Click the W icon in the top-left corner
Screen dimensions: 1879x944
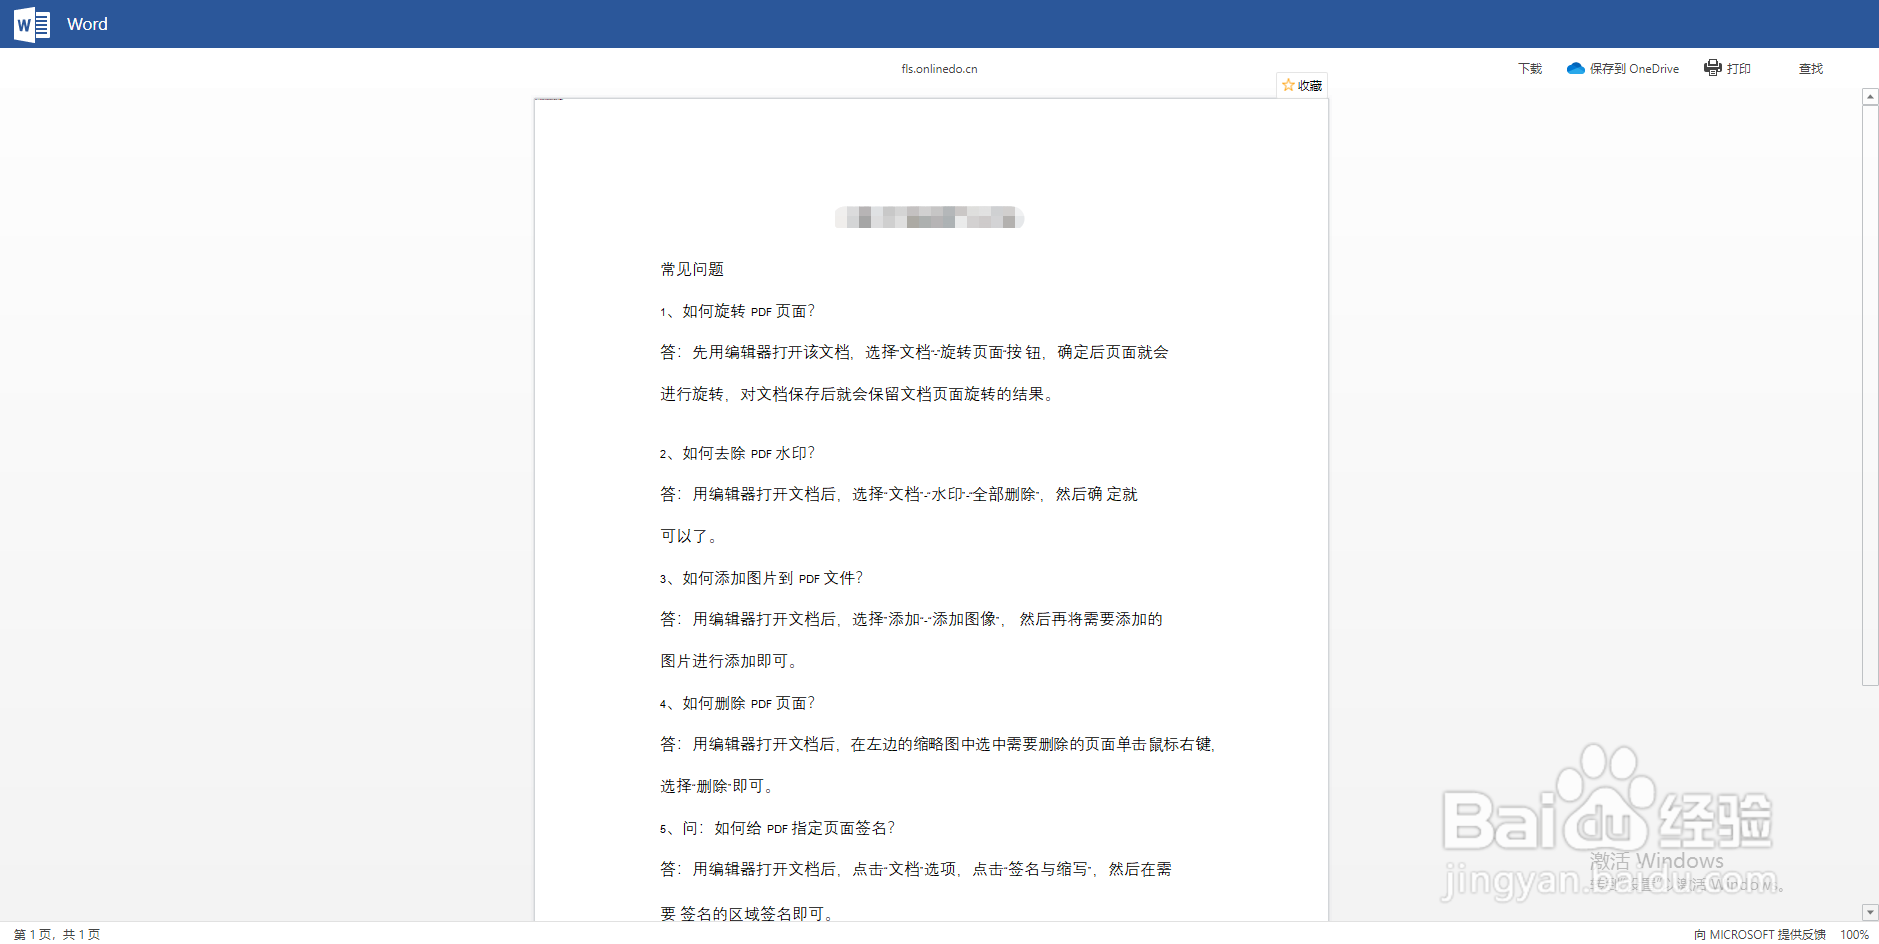30,23
